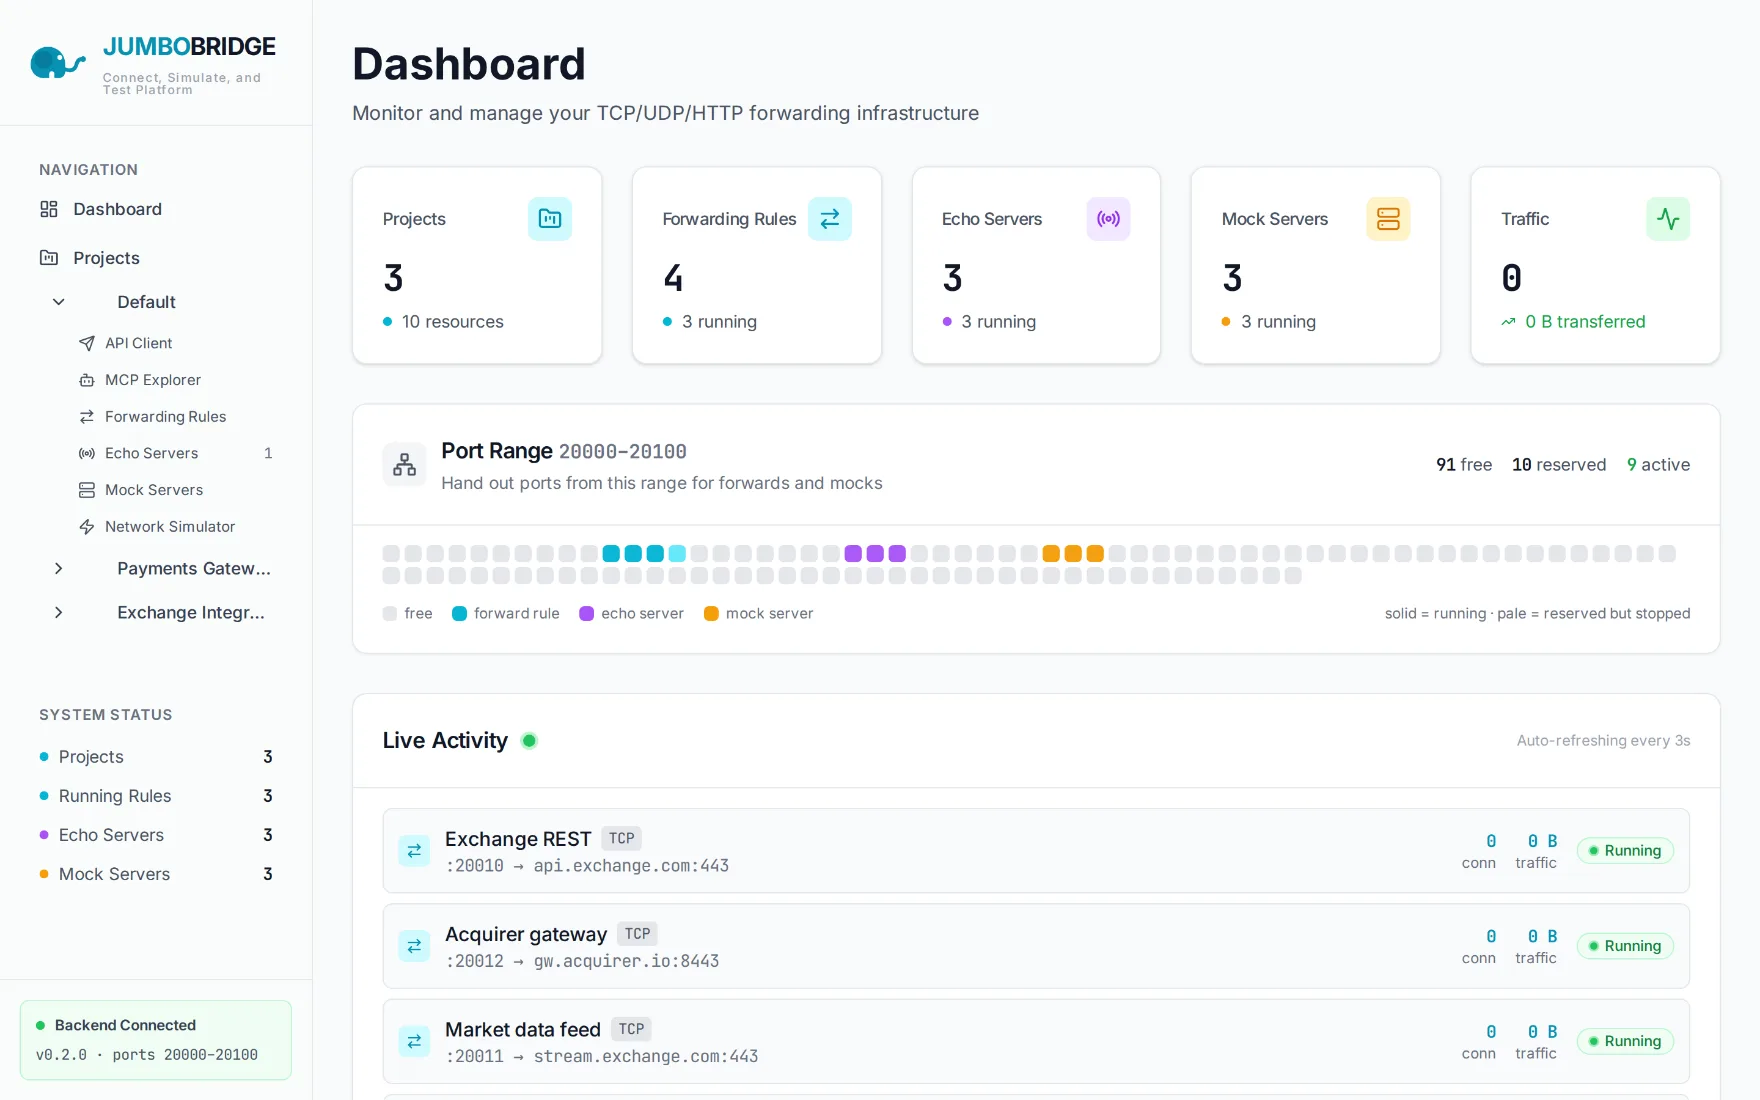
Task: Open the Projects summary card
Action: (477, 265)
